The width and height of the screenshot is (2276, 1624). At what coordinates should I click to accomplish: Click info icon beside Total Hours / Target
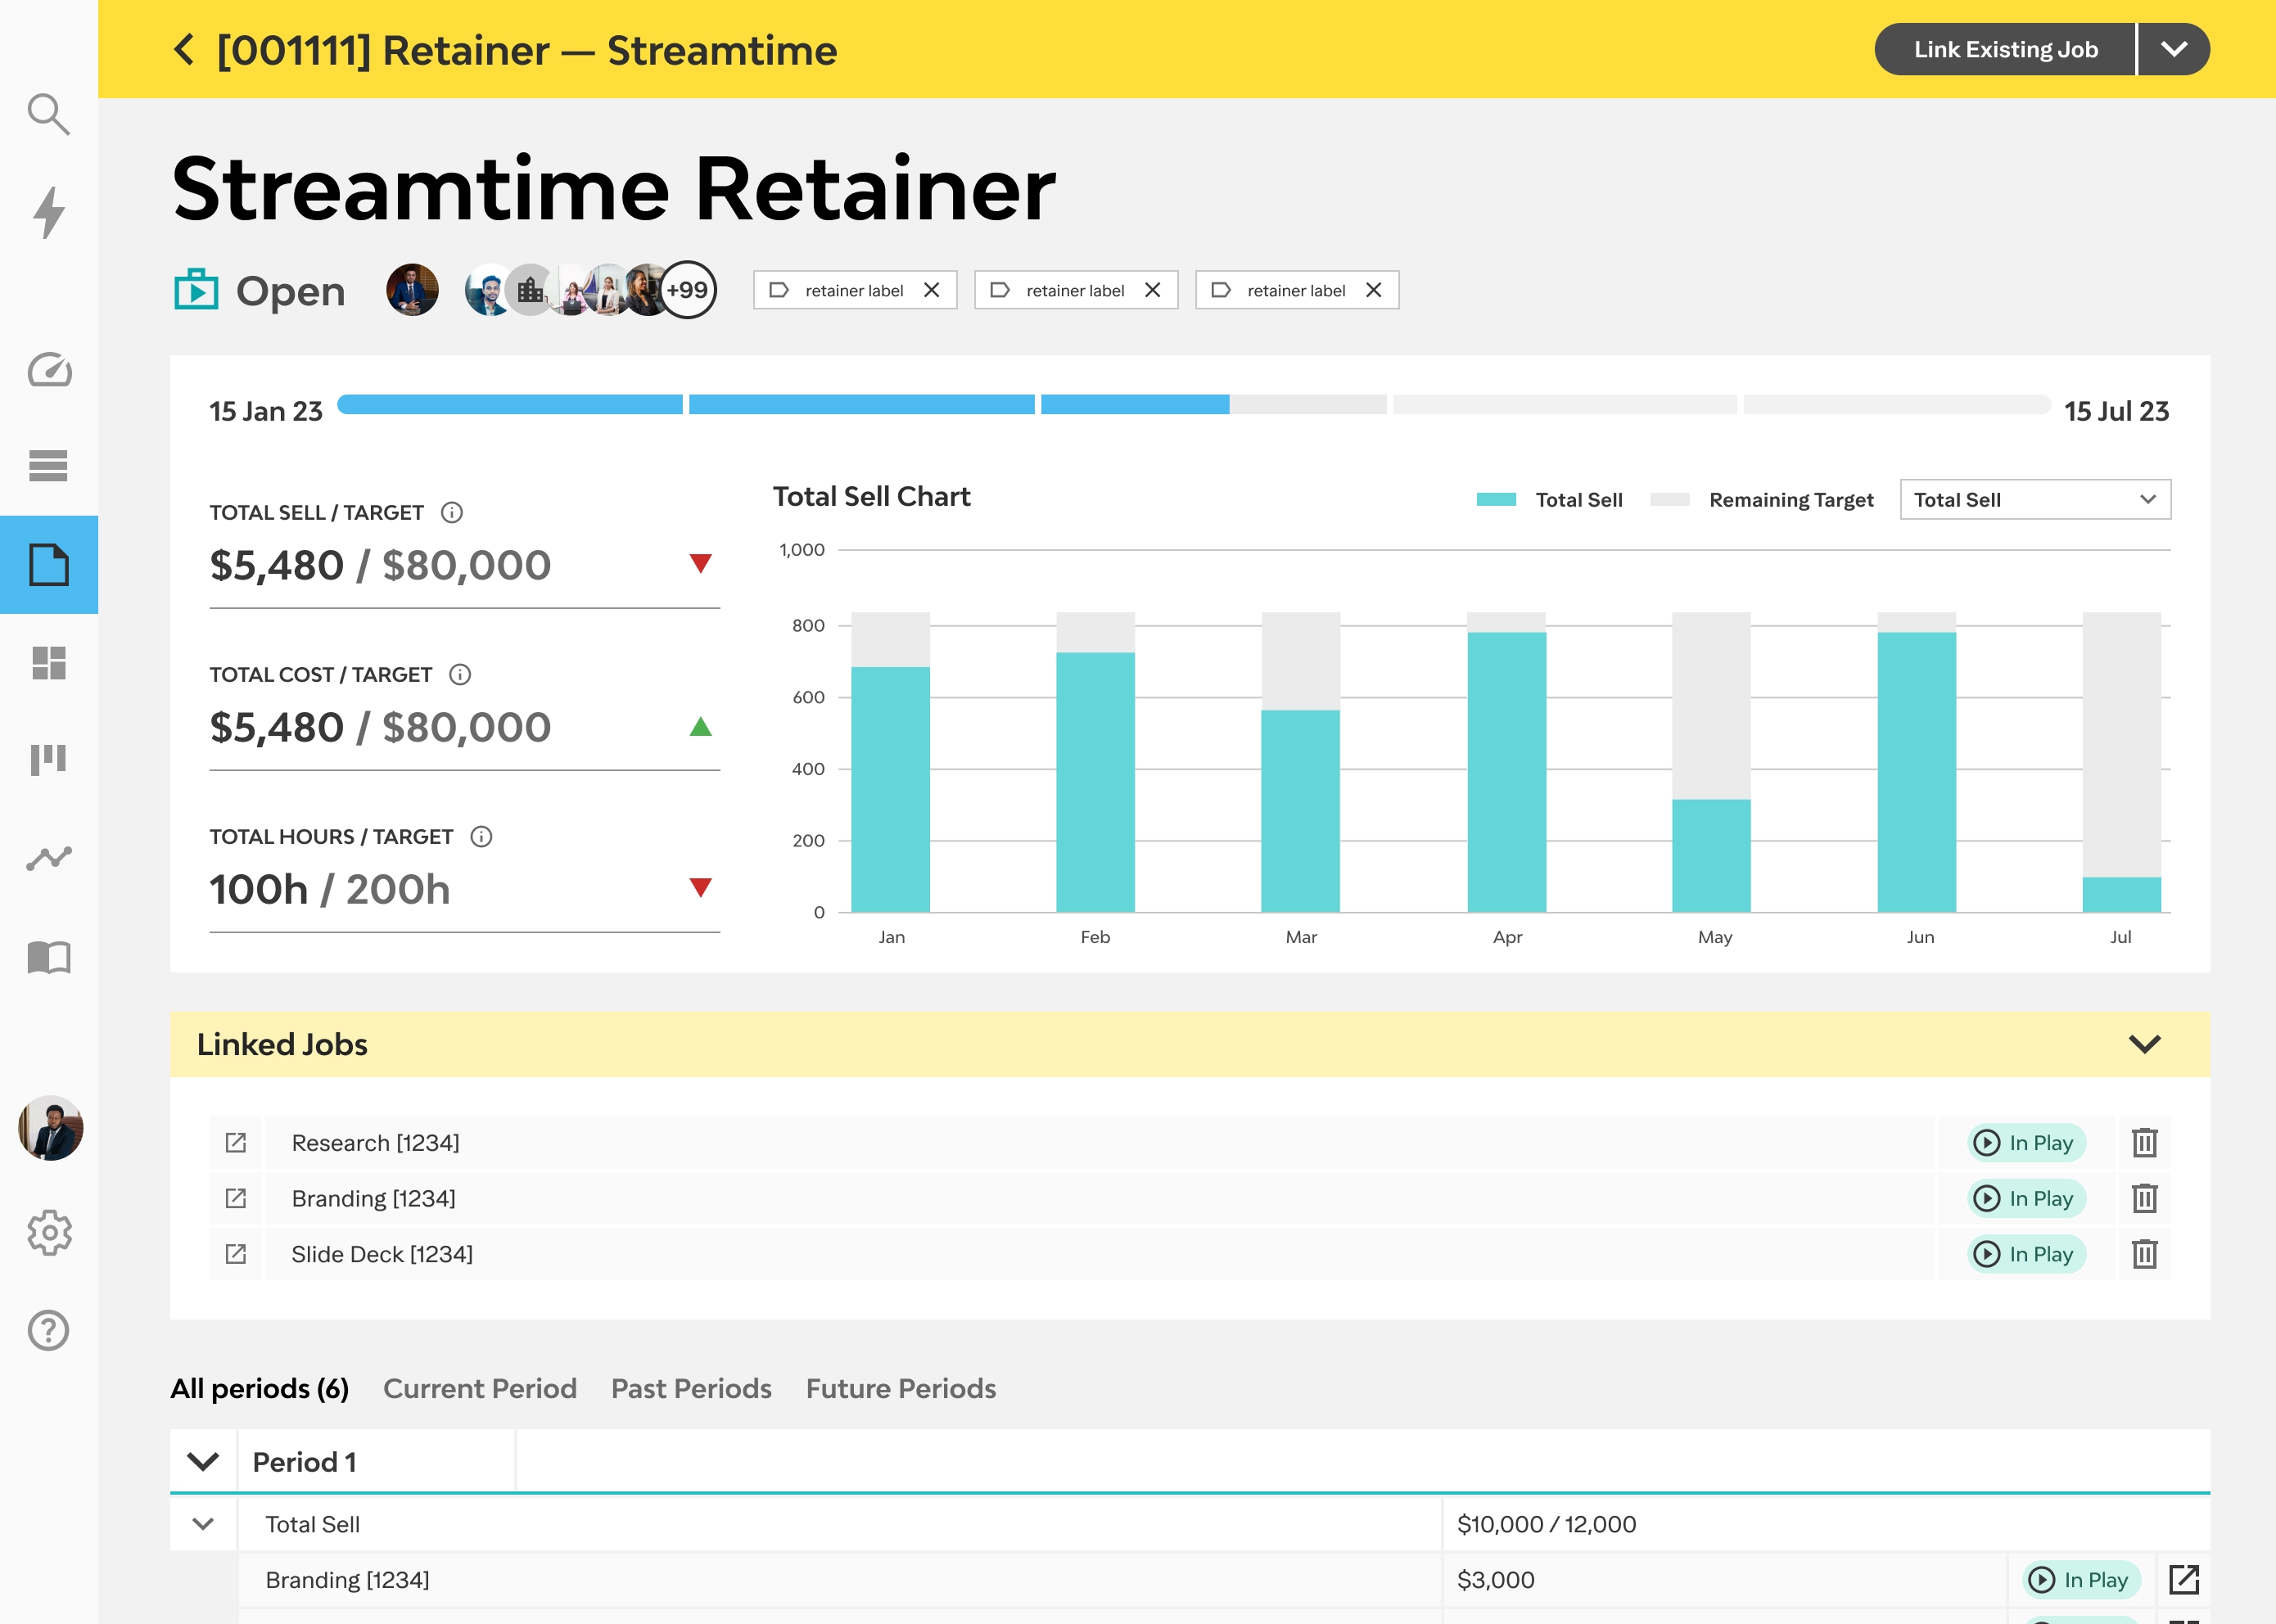pyautogui.click(x=481, y=837)
